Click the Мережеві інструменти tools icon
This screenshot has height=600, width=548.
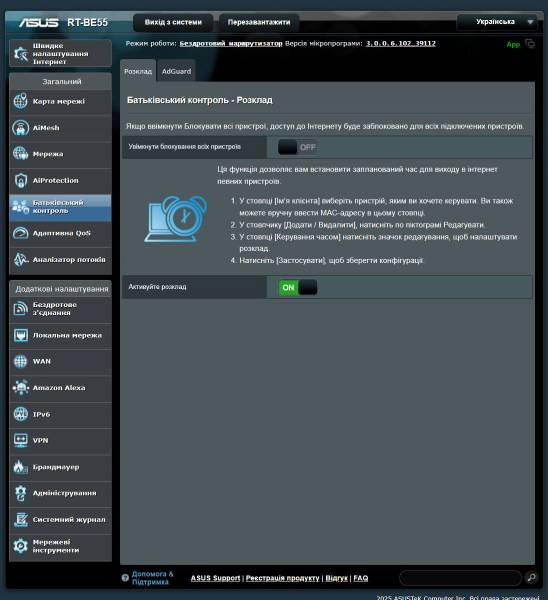click(x=21, y=546)
